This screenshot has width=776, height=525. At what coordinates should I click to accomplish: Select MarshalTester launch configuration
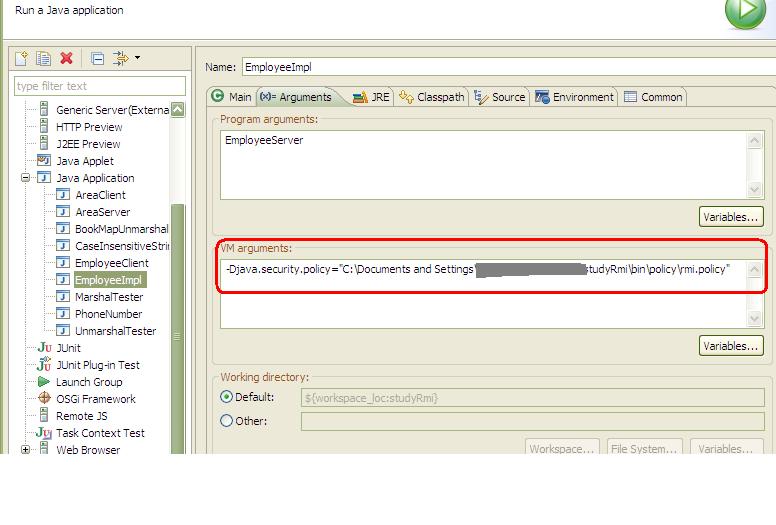(x=109, y=297)
